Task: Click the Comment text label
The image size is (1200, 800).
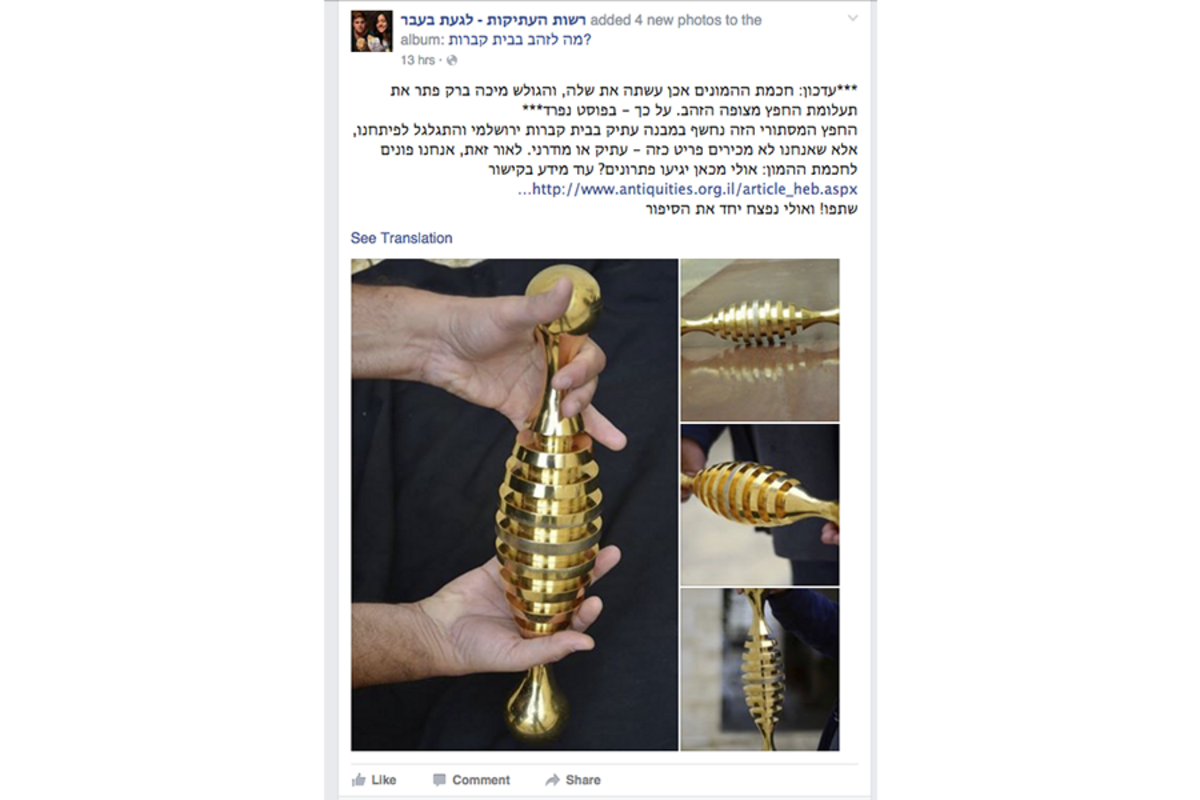Action: [x=481, y=780]
